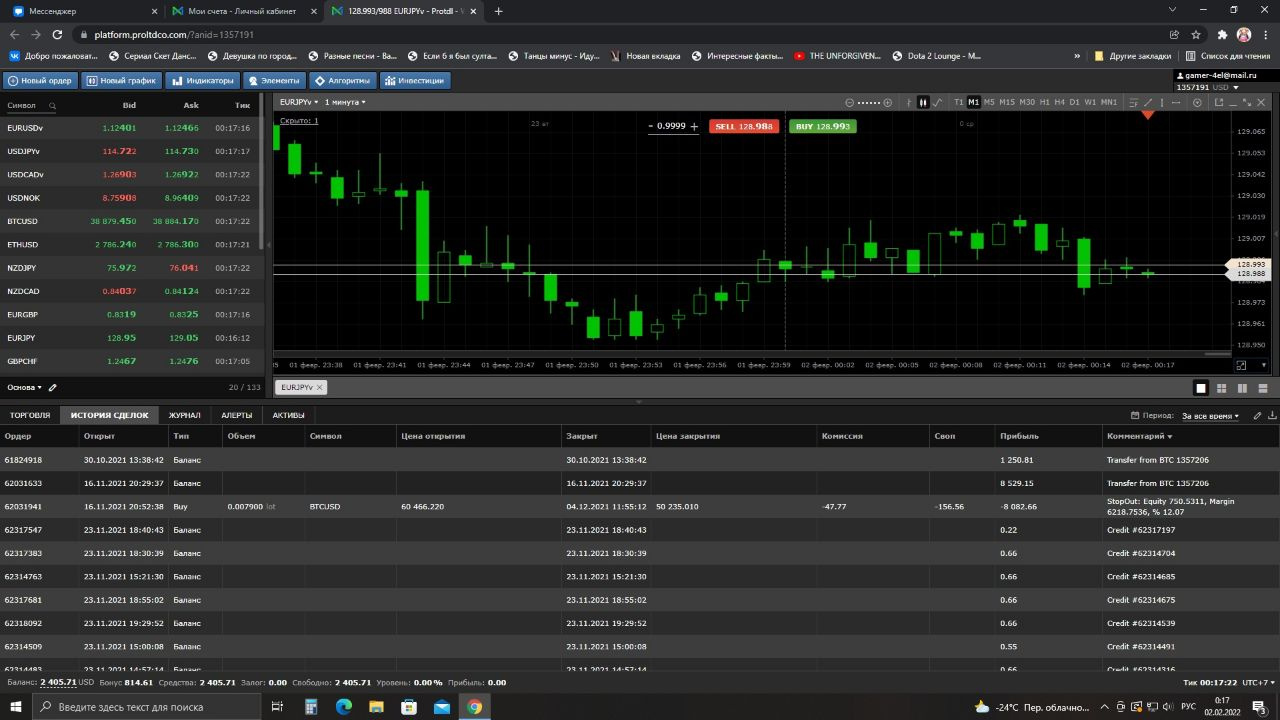Click the volume field showing 0.9999
This screenshot has width=1280, height=720.
click(671, 126)
